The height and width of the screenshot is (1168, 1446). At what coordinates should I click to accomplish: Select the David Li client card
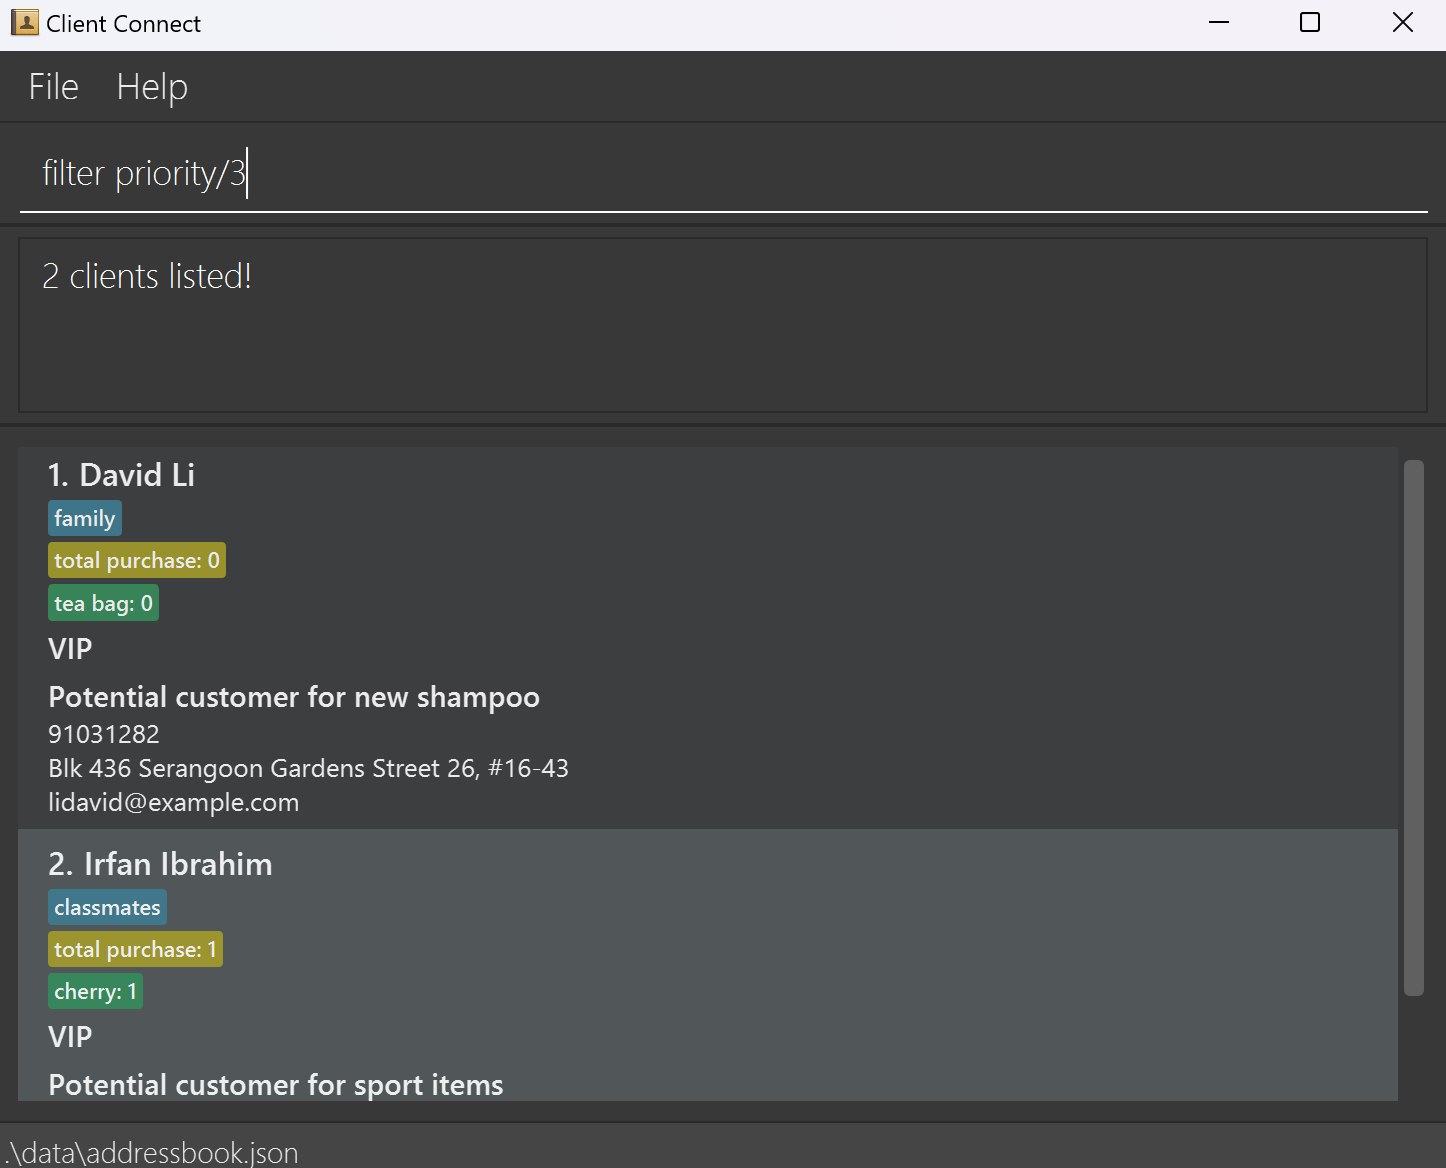click(x=708, y=638)
